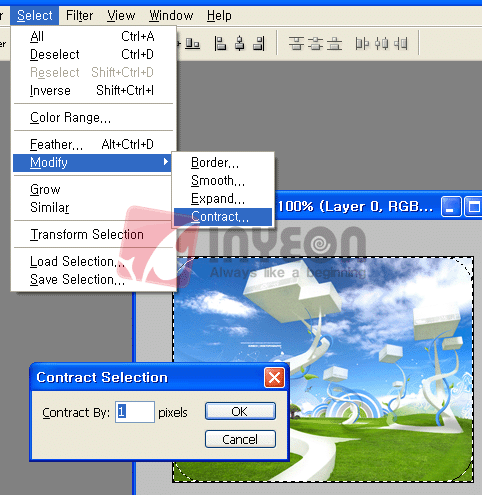482x495 pixels.
Task: Open the Window menu
Action: (x=171, y=16)
